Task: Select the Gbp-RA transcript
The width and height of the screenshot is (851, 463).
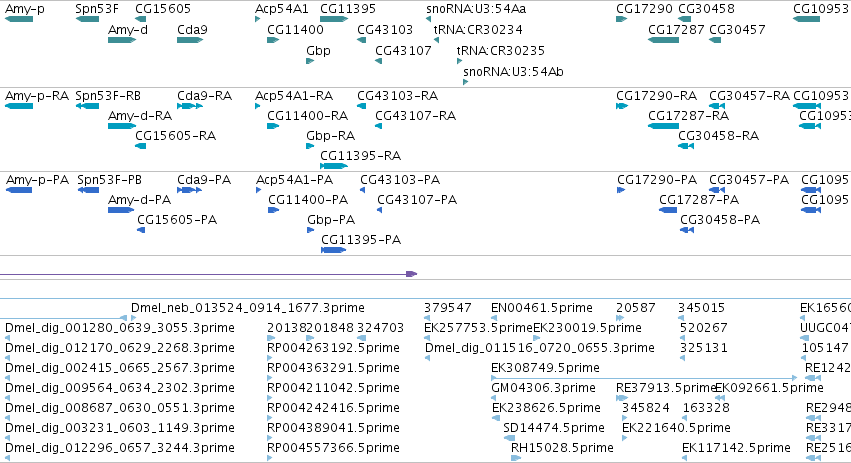Action: 310,146
